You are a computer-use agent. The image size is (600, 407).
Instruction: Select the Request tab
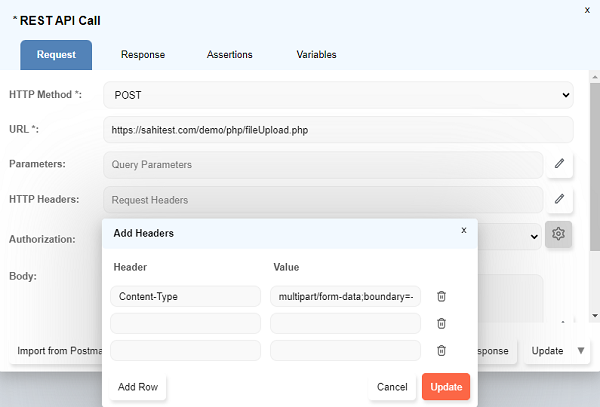coord(56,55)
